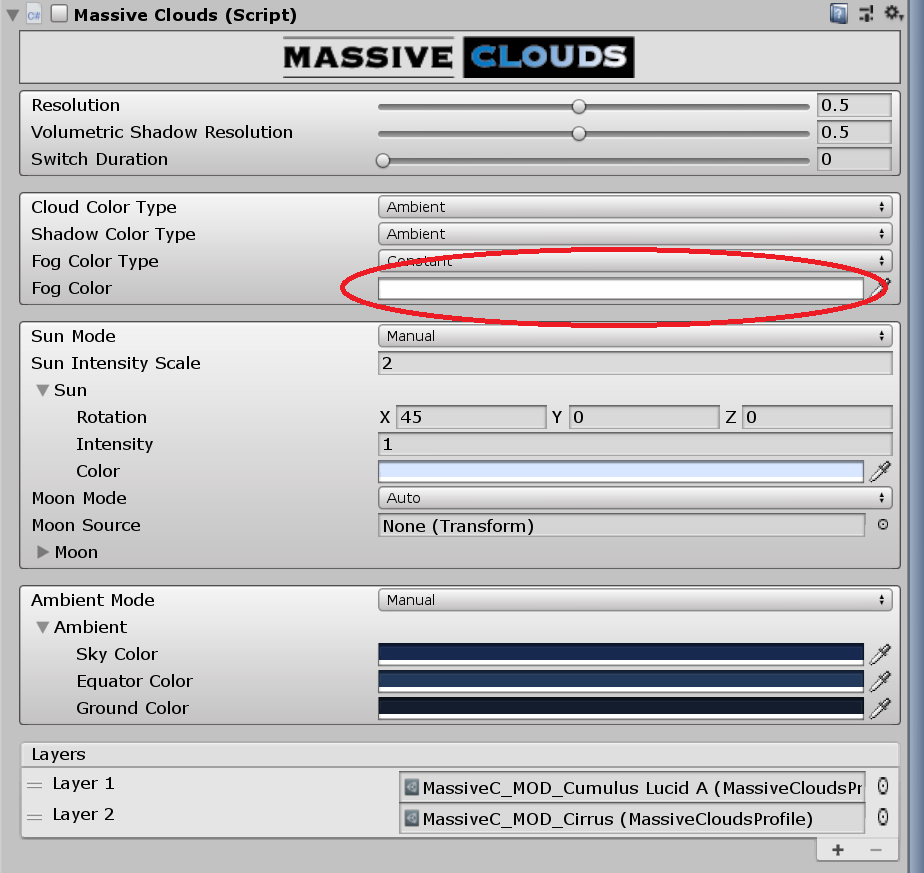Image resolution: width=924 pixels, height=873 pixels.
Task: Click the Layer 1 label
Action: (x=83, y=783)
